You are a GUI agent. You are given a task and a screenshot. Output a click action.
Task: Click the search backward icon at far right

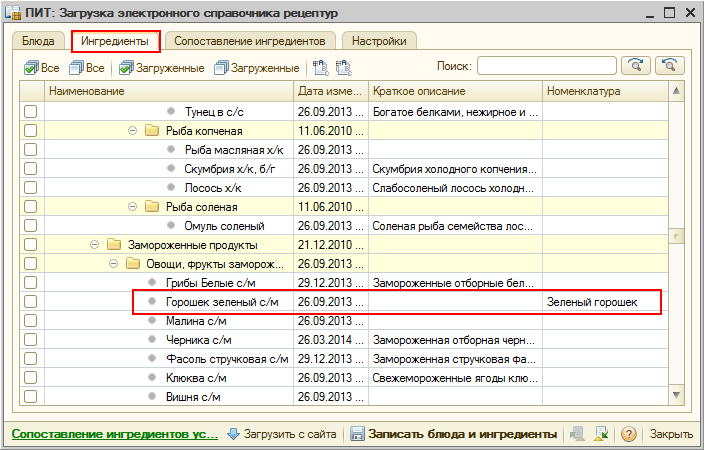point(672,66)
